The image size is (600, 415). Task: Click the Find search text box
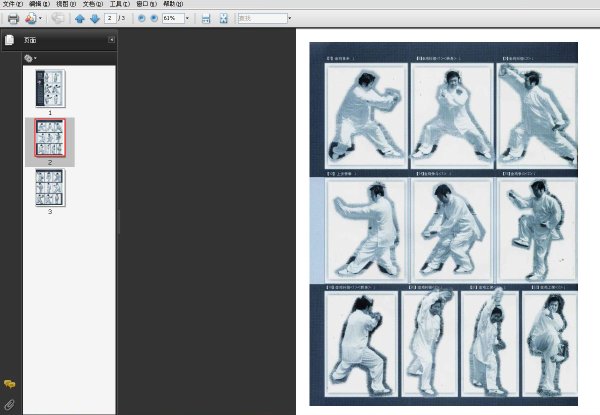262,18
